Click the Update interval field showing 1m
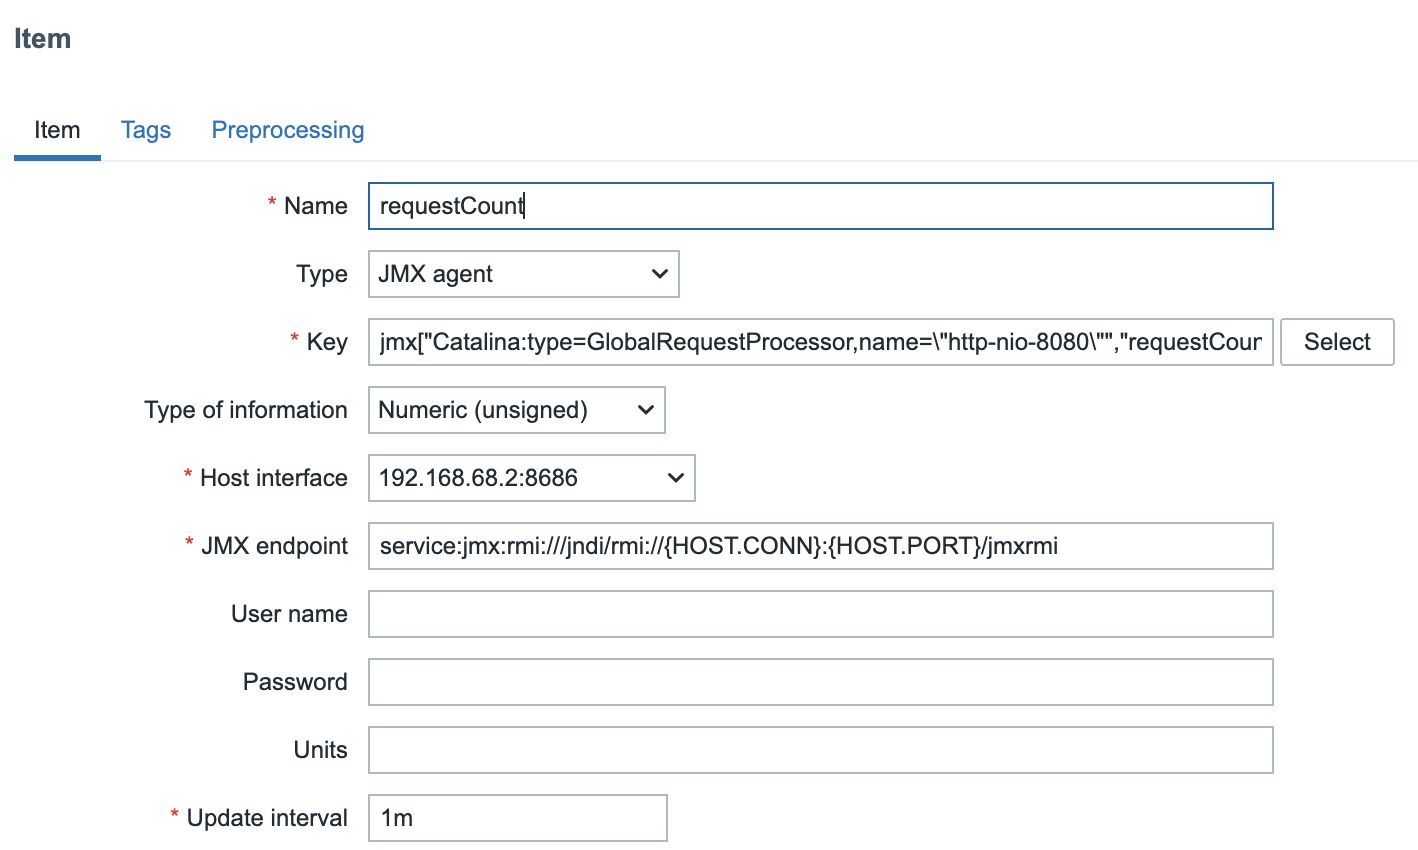The width and height of the screenshot is (1418, 850). tap(517, 818)
